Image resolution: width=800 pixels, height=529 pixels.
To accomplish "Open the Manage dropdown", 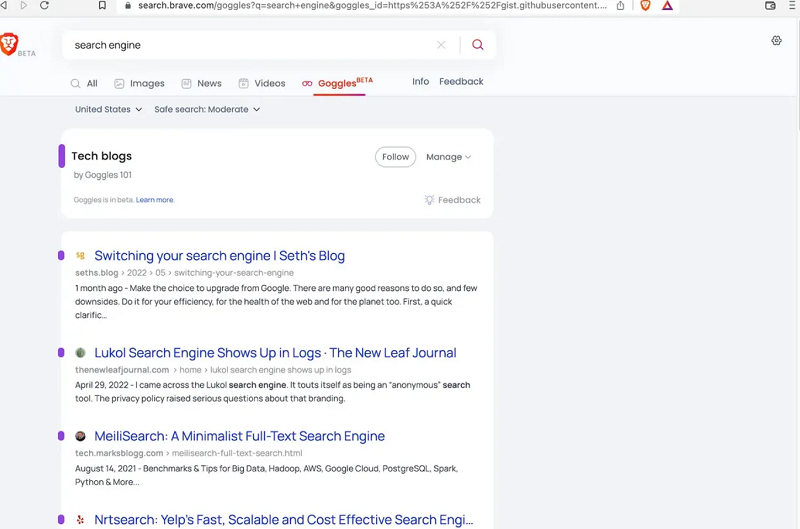I will (448, 157).
